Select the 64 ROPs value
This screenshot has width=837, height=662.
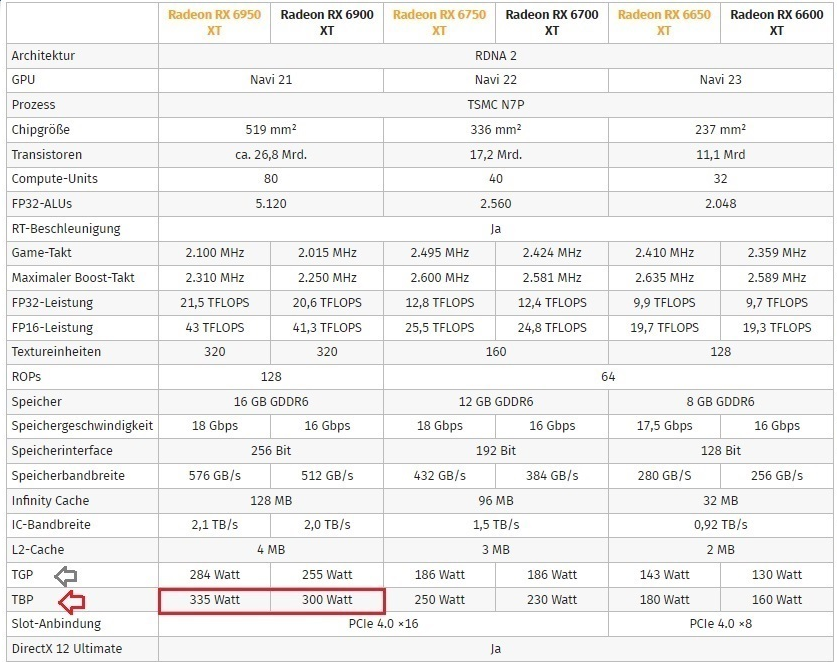click(x=608, y=377)
